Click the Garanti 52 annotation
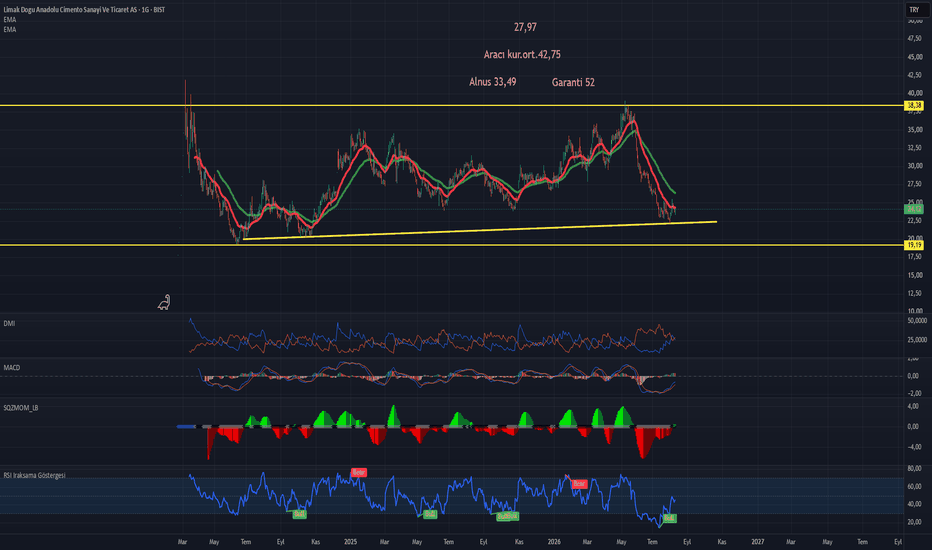The height and width of the screenshot is (550, 932). 573,82
